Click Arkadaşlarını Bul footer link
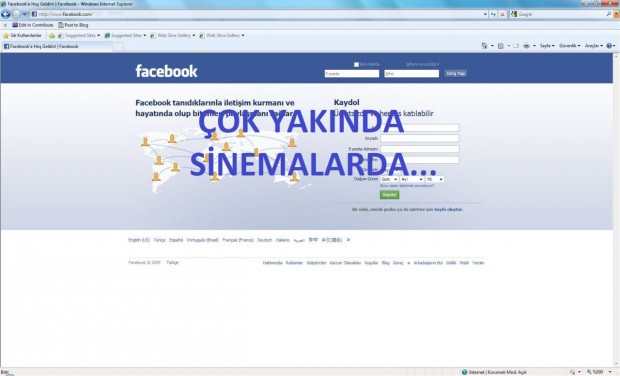 [x=428, y=263]
